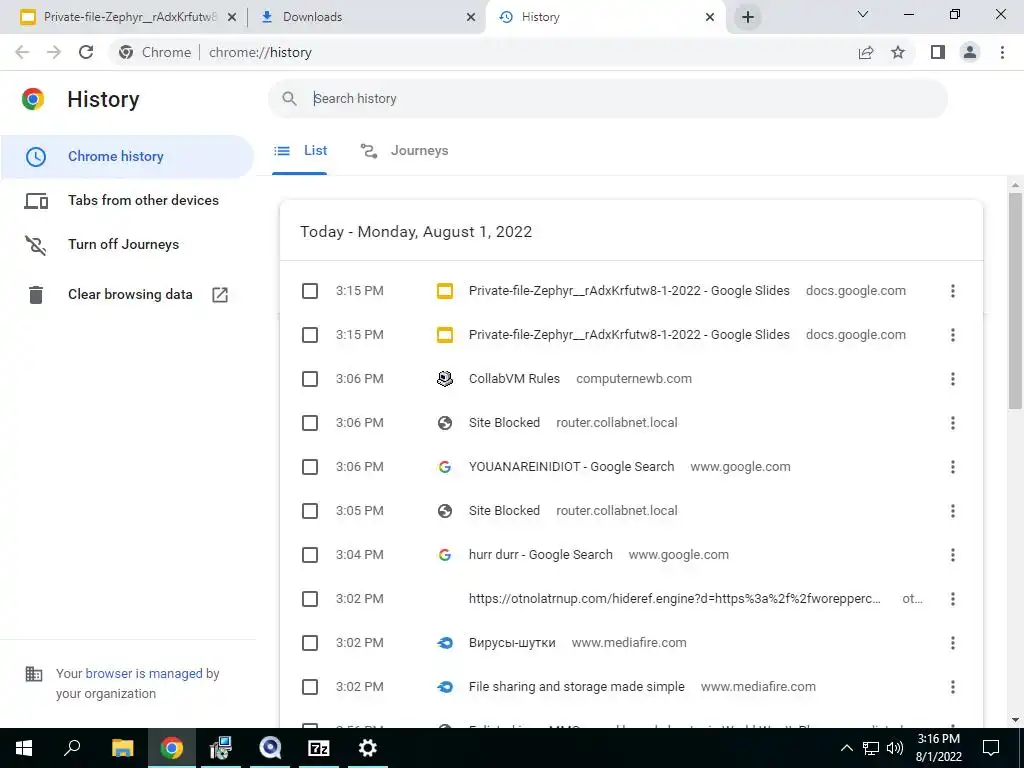1024x768 pixels.
Task: Share this page using the share icon
Action: click(x=866, y=52)
